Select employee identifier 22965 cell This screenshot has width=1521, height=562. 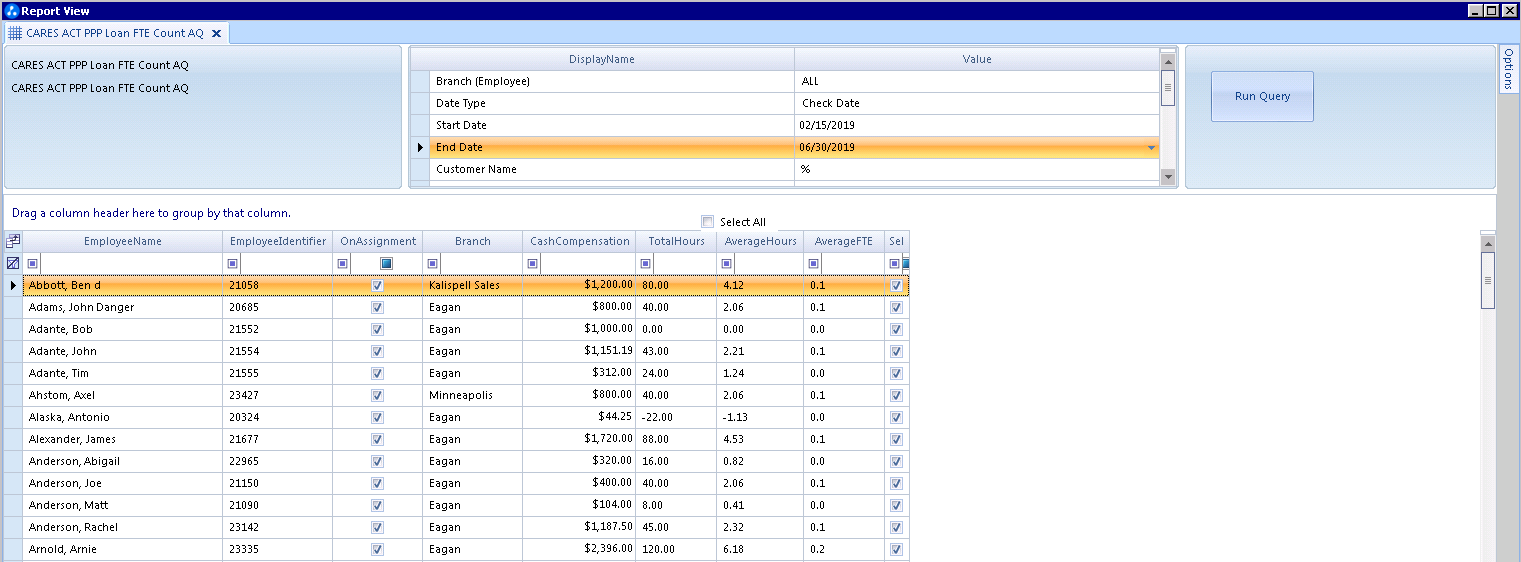click(x=278, y=461)
